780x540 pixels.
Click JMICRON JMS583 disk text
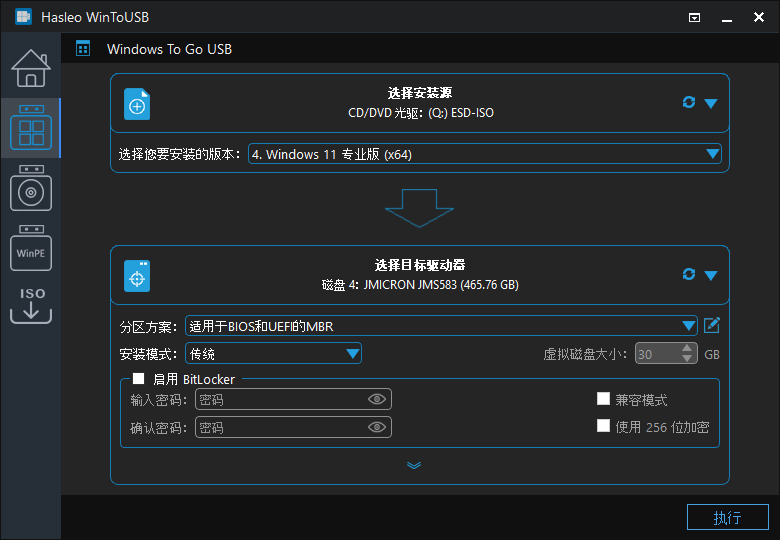coord(420,285)
